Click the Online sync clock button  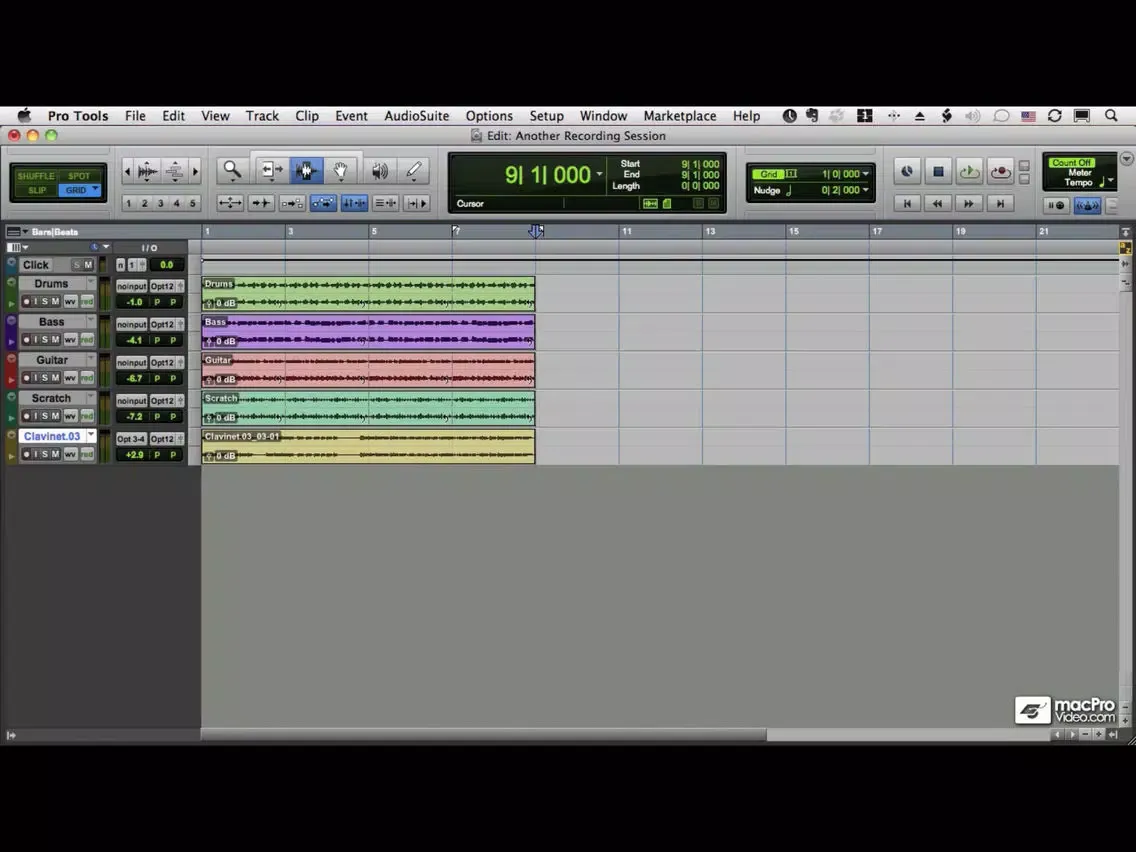point(907,172)
